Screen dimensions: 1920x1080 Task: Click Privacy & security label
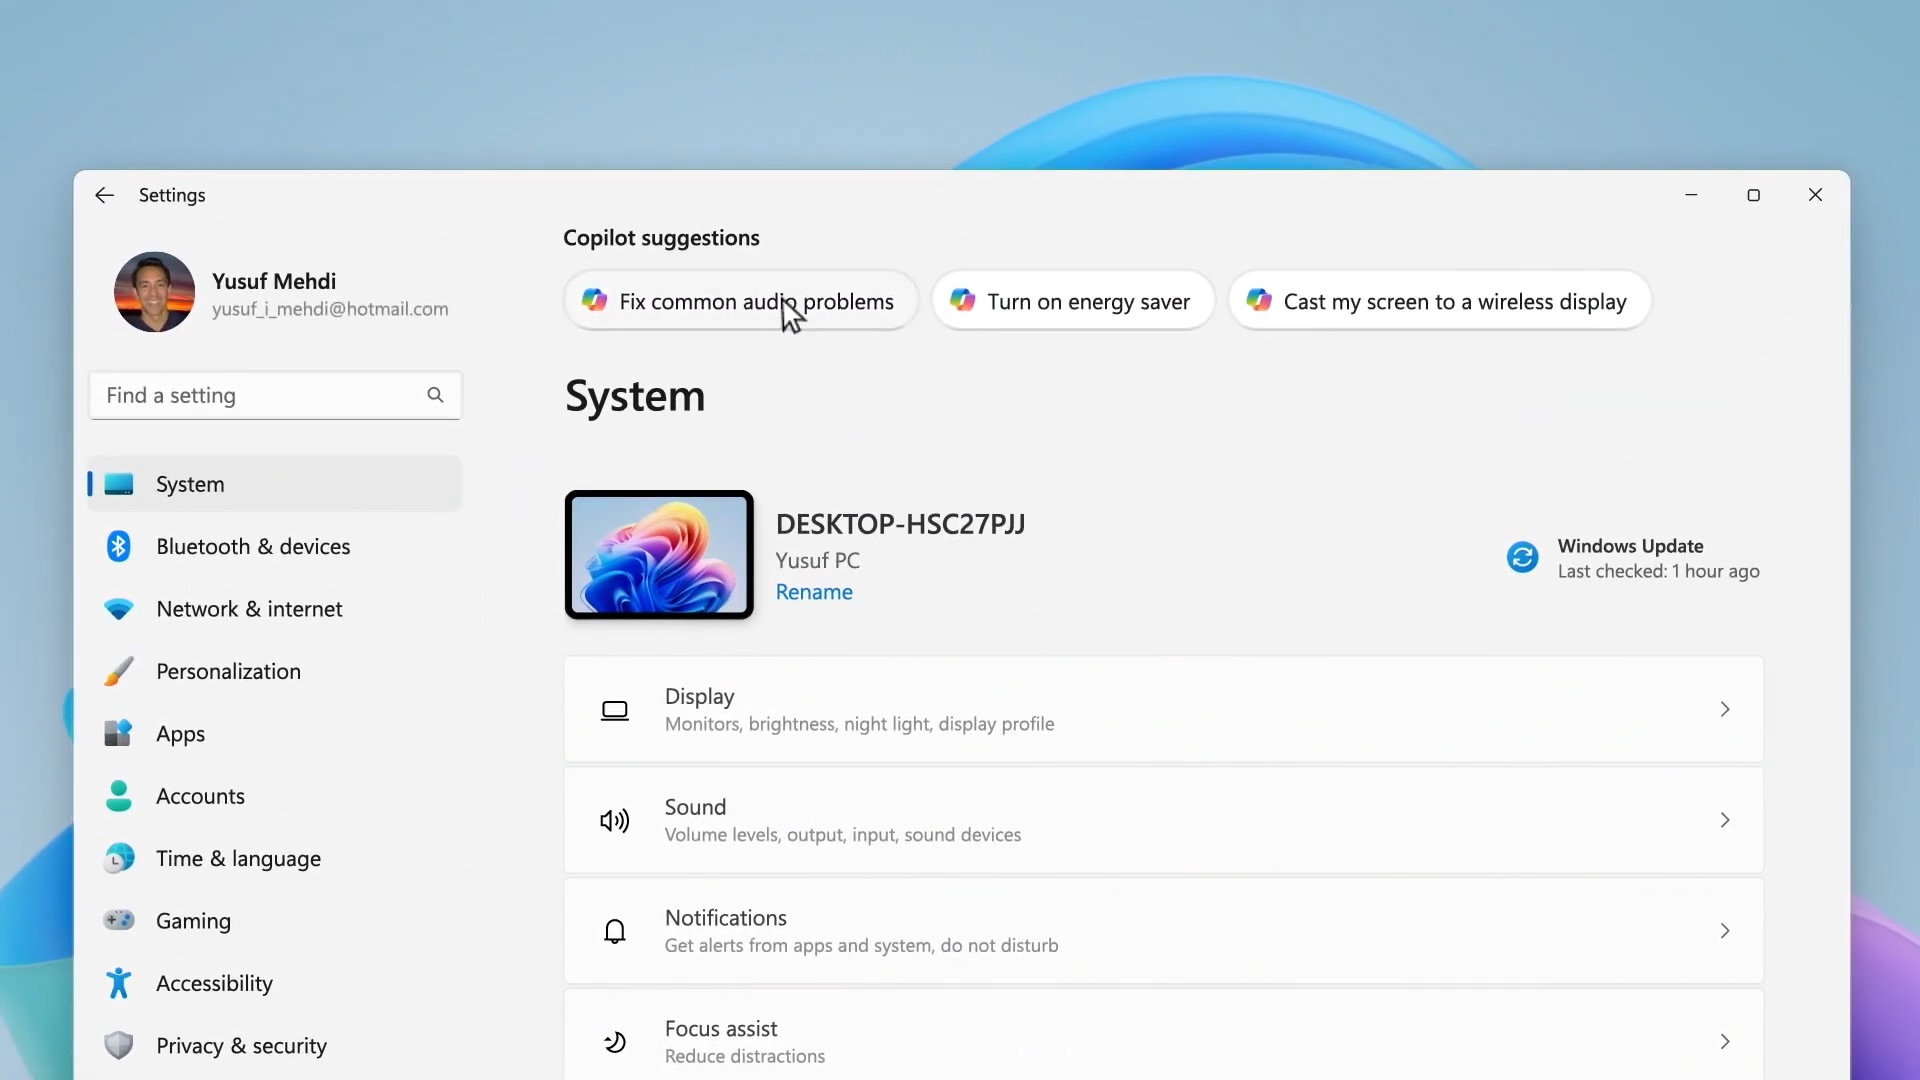(x=241, y=1046)
